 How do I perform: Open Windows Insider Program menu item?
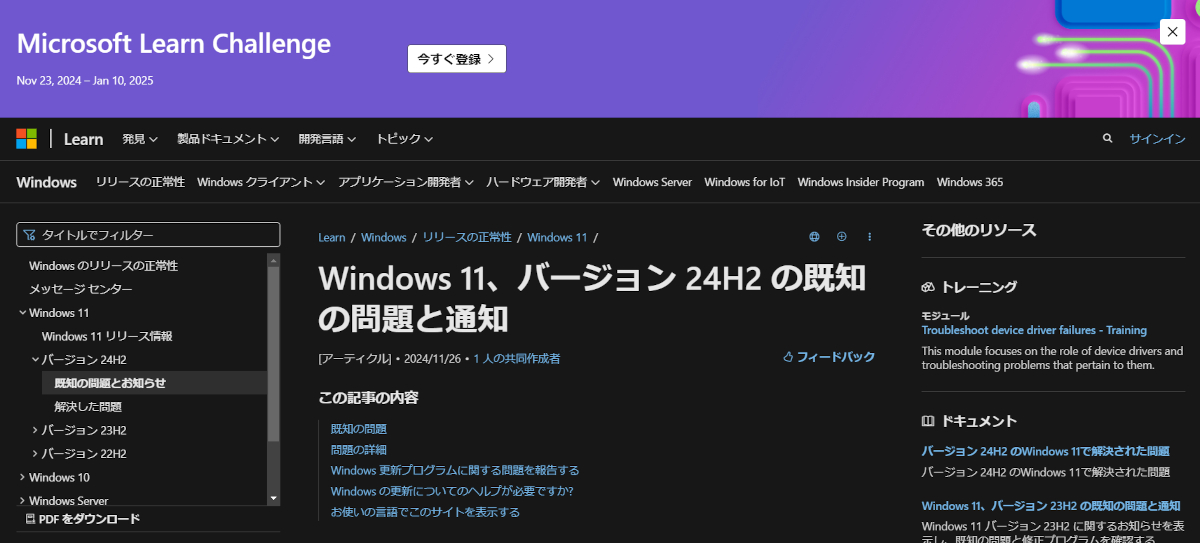(861, 182)
